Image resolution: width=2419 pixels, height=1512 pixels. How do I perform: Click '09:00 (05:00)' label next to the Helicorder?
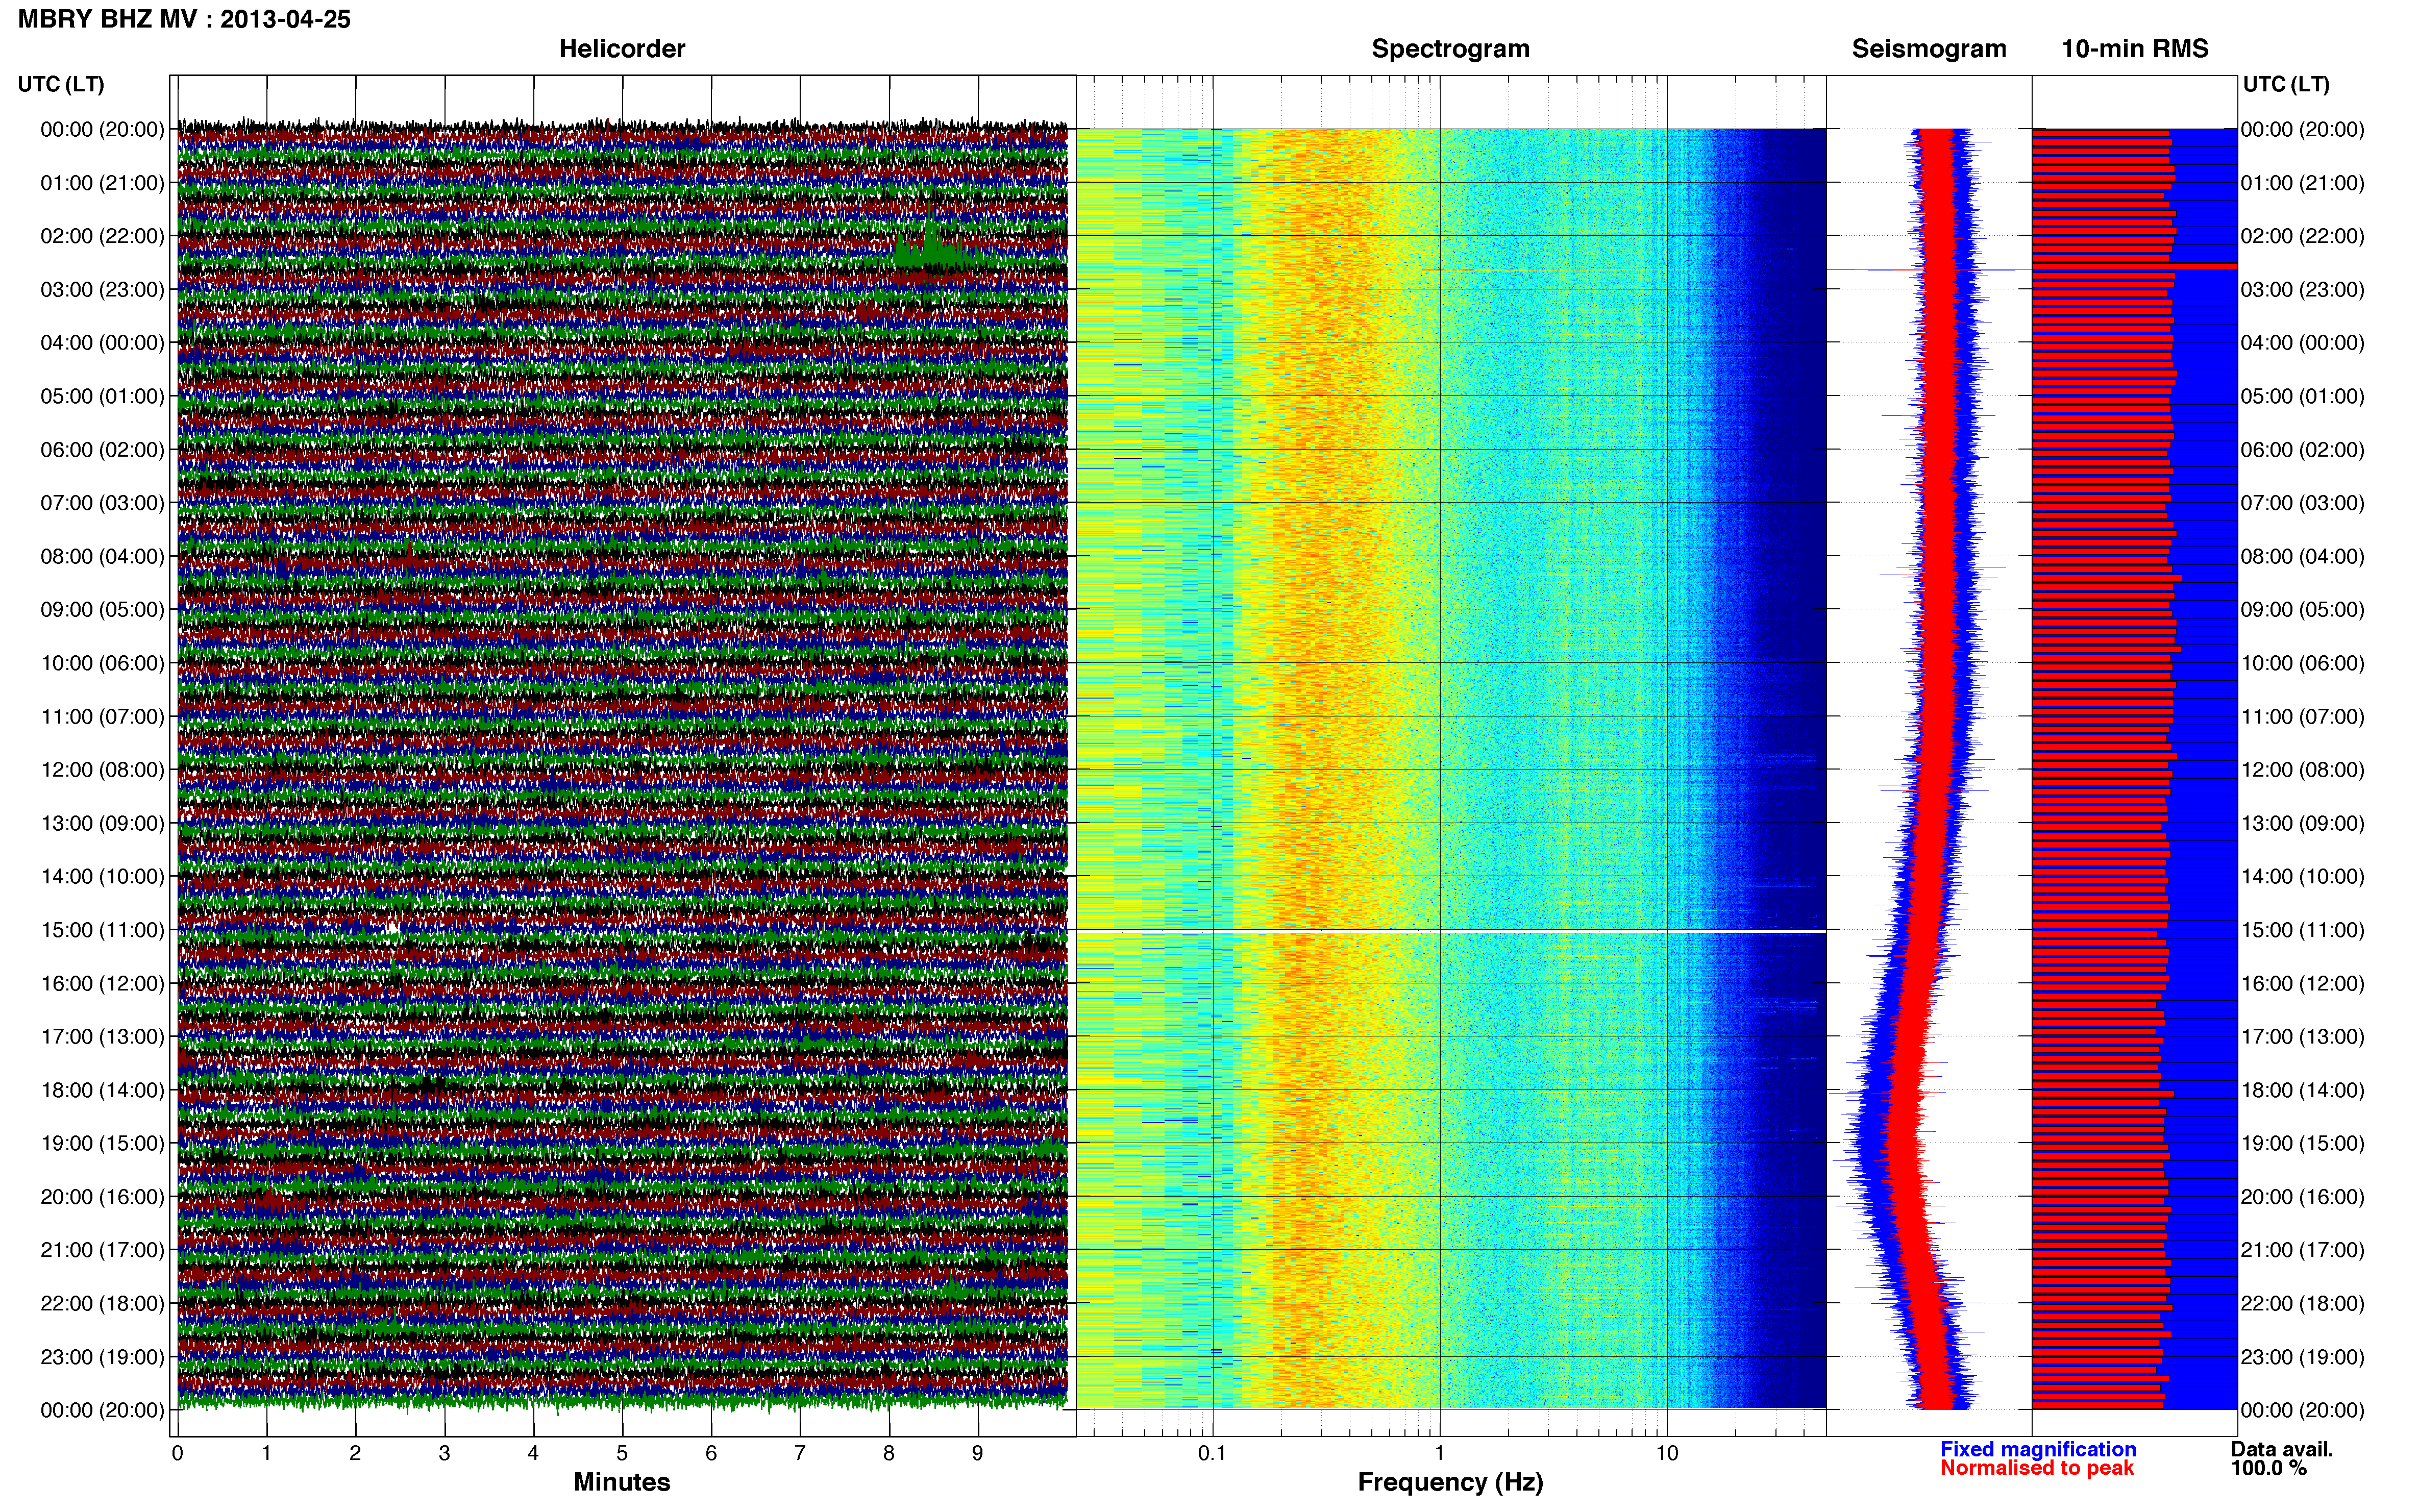(102, 610)
